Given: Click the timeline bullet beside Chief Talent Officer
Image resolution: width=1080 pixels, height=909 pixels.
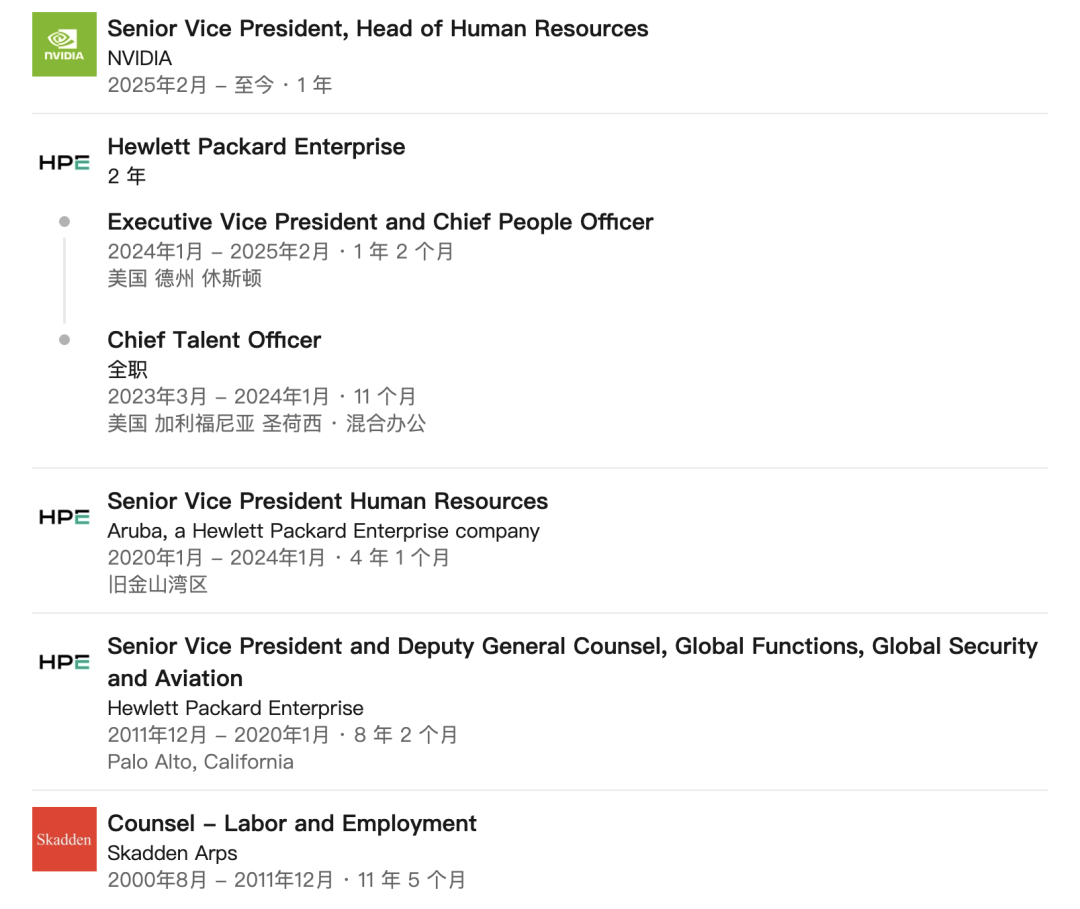Looking at the screenshot, I should (65, 340).
